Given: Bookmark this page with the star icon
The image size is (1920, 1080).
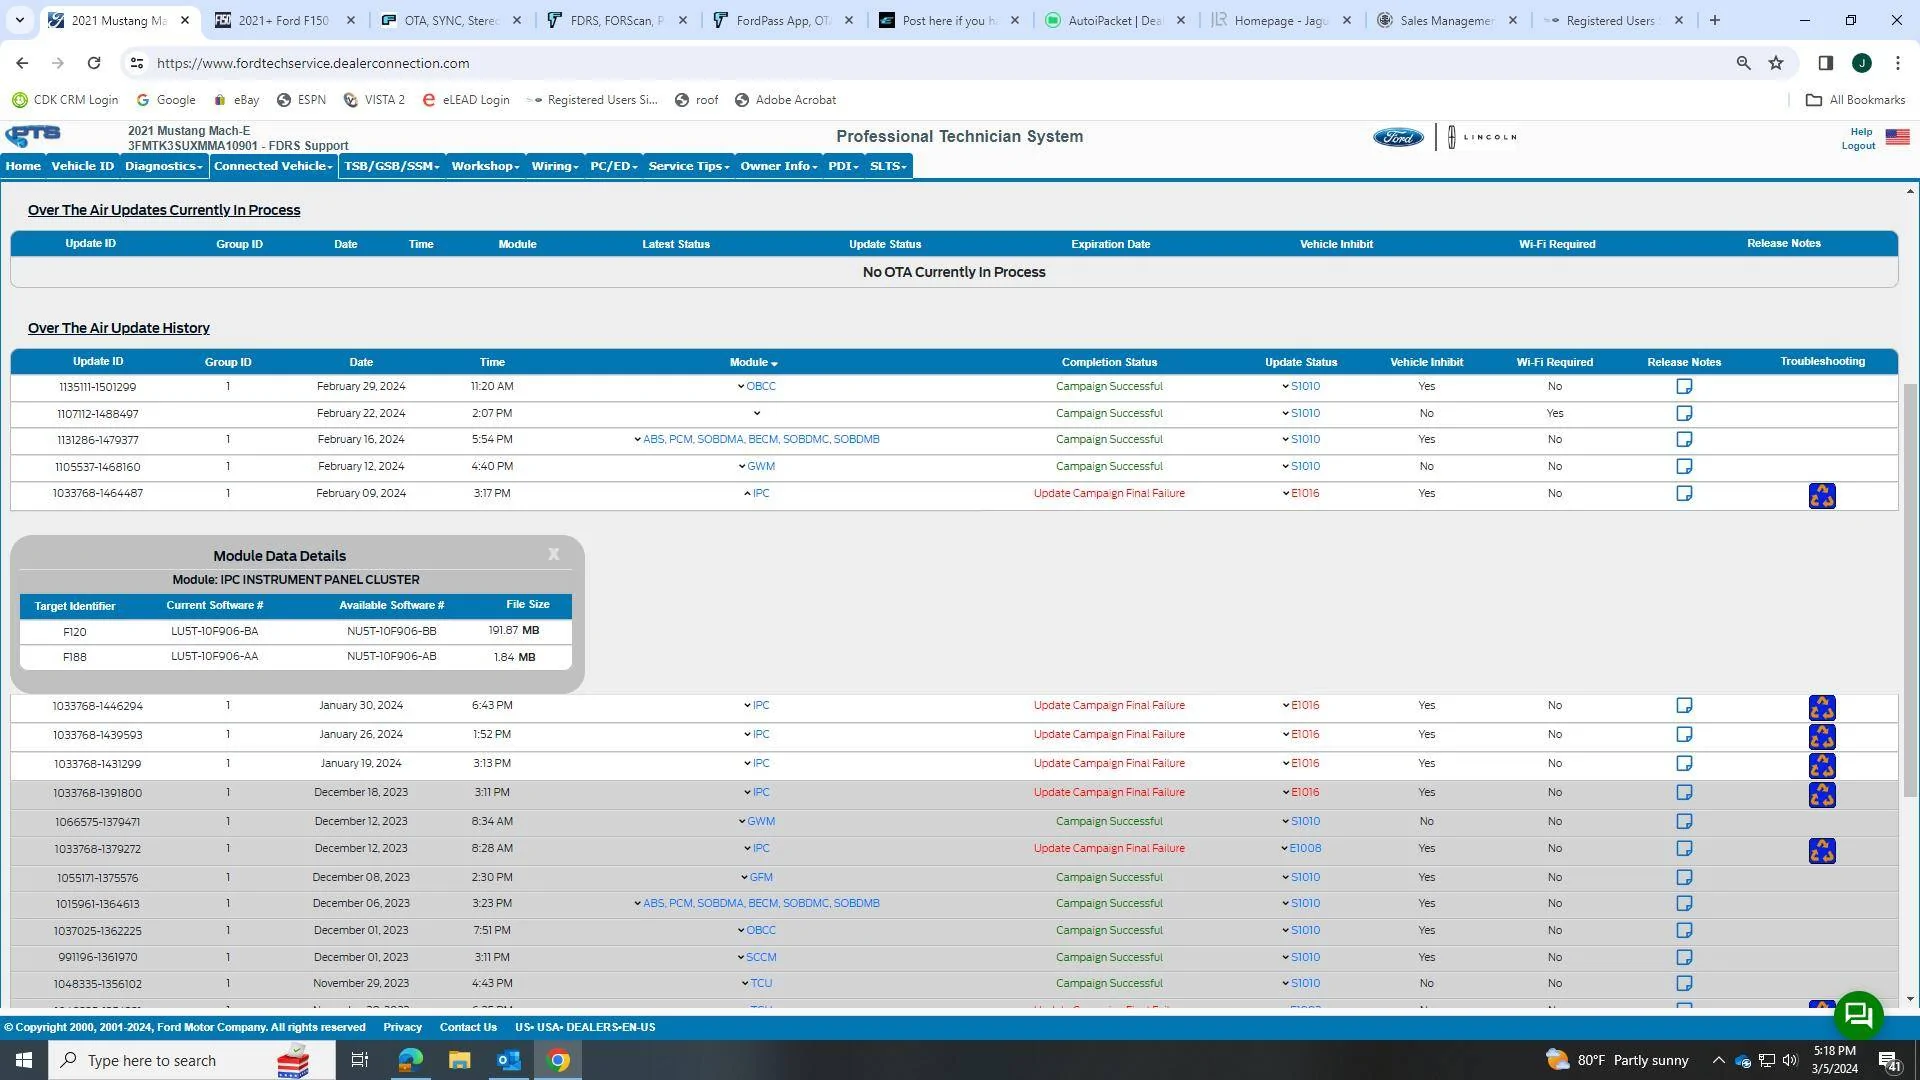Looking at the screenshot, I should pyautogui.click(x=1776, y=63).
